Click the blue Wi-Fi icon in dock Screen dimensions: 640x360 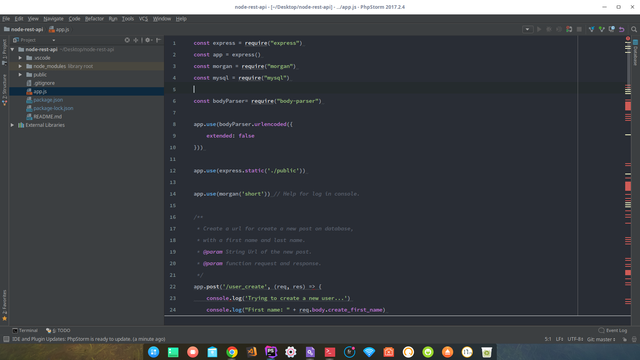369,352
